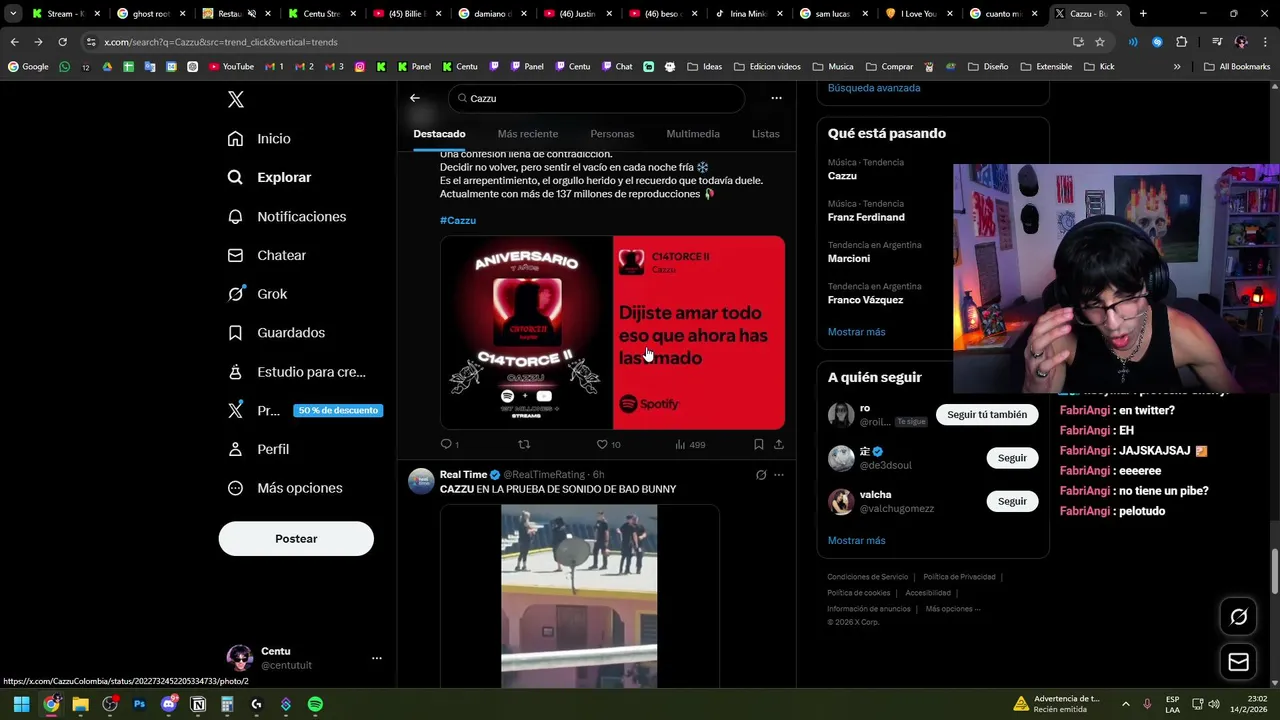This screenshot has height=720, width=1280.
Task: Click the reply icon with 1 reply
Action: coord(450,444)
